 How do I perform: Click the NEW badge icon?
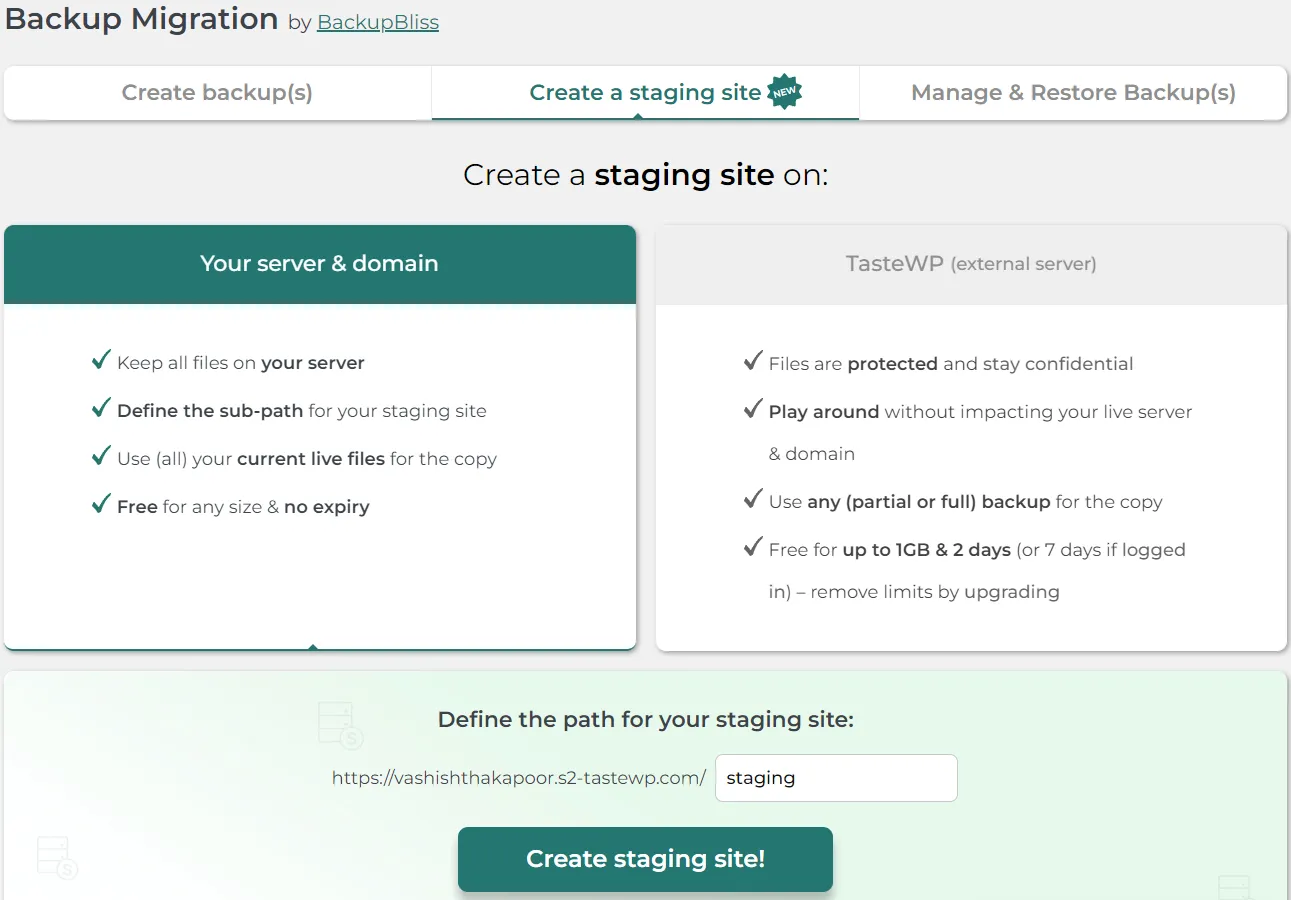(785, 92)
